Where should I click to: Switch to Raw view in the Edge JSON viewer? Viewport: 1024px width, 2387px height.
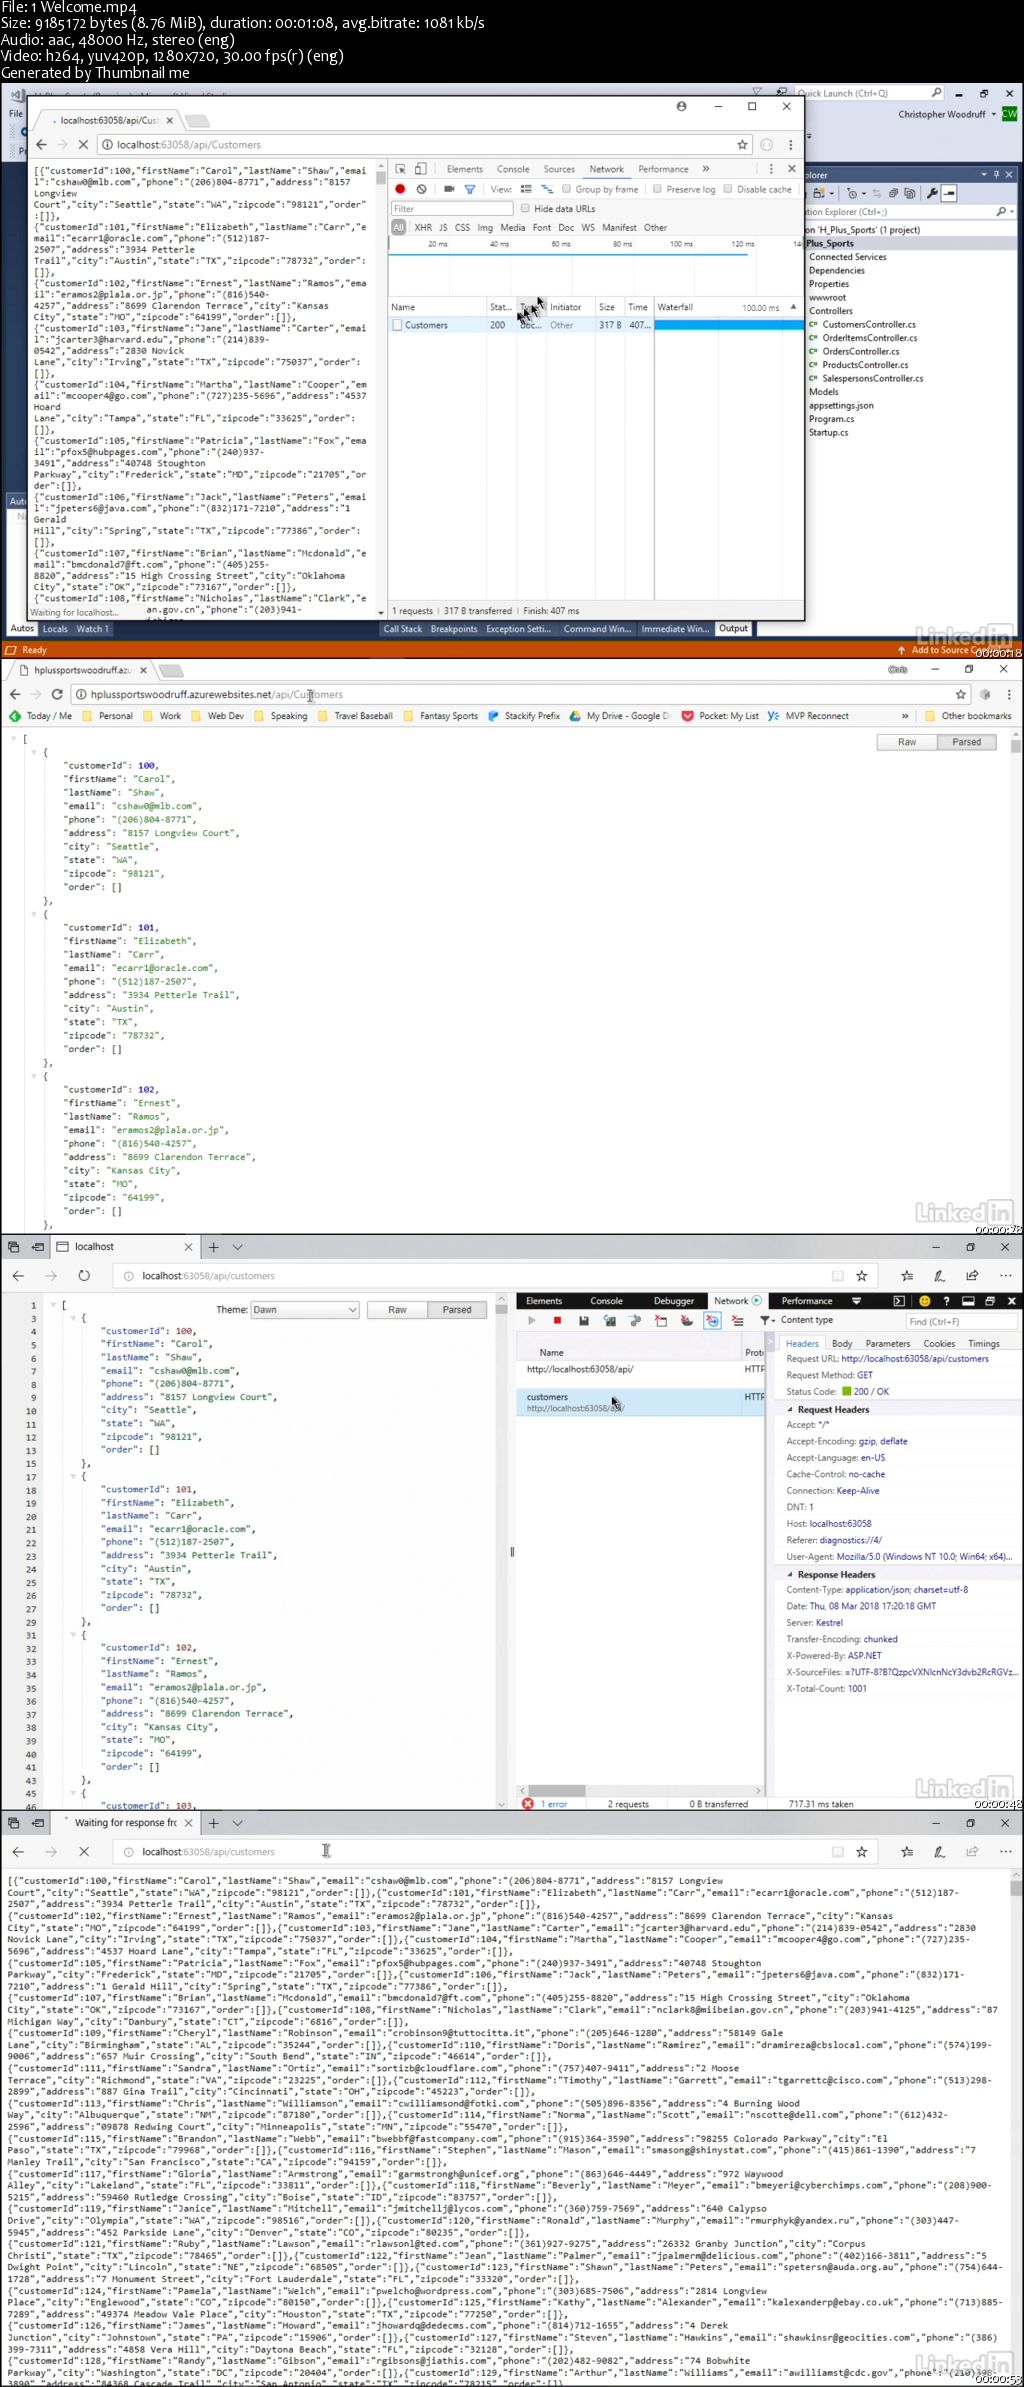click(x=397, y=1310)
